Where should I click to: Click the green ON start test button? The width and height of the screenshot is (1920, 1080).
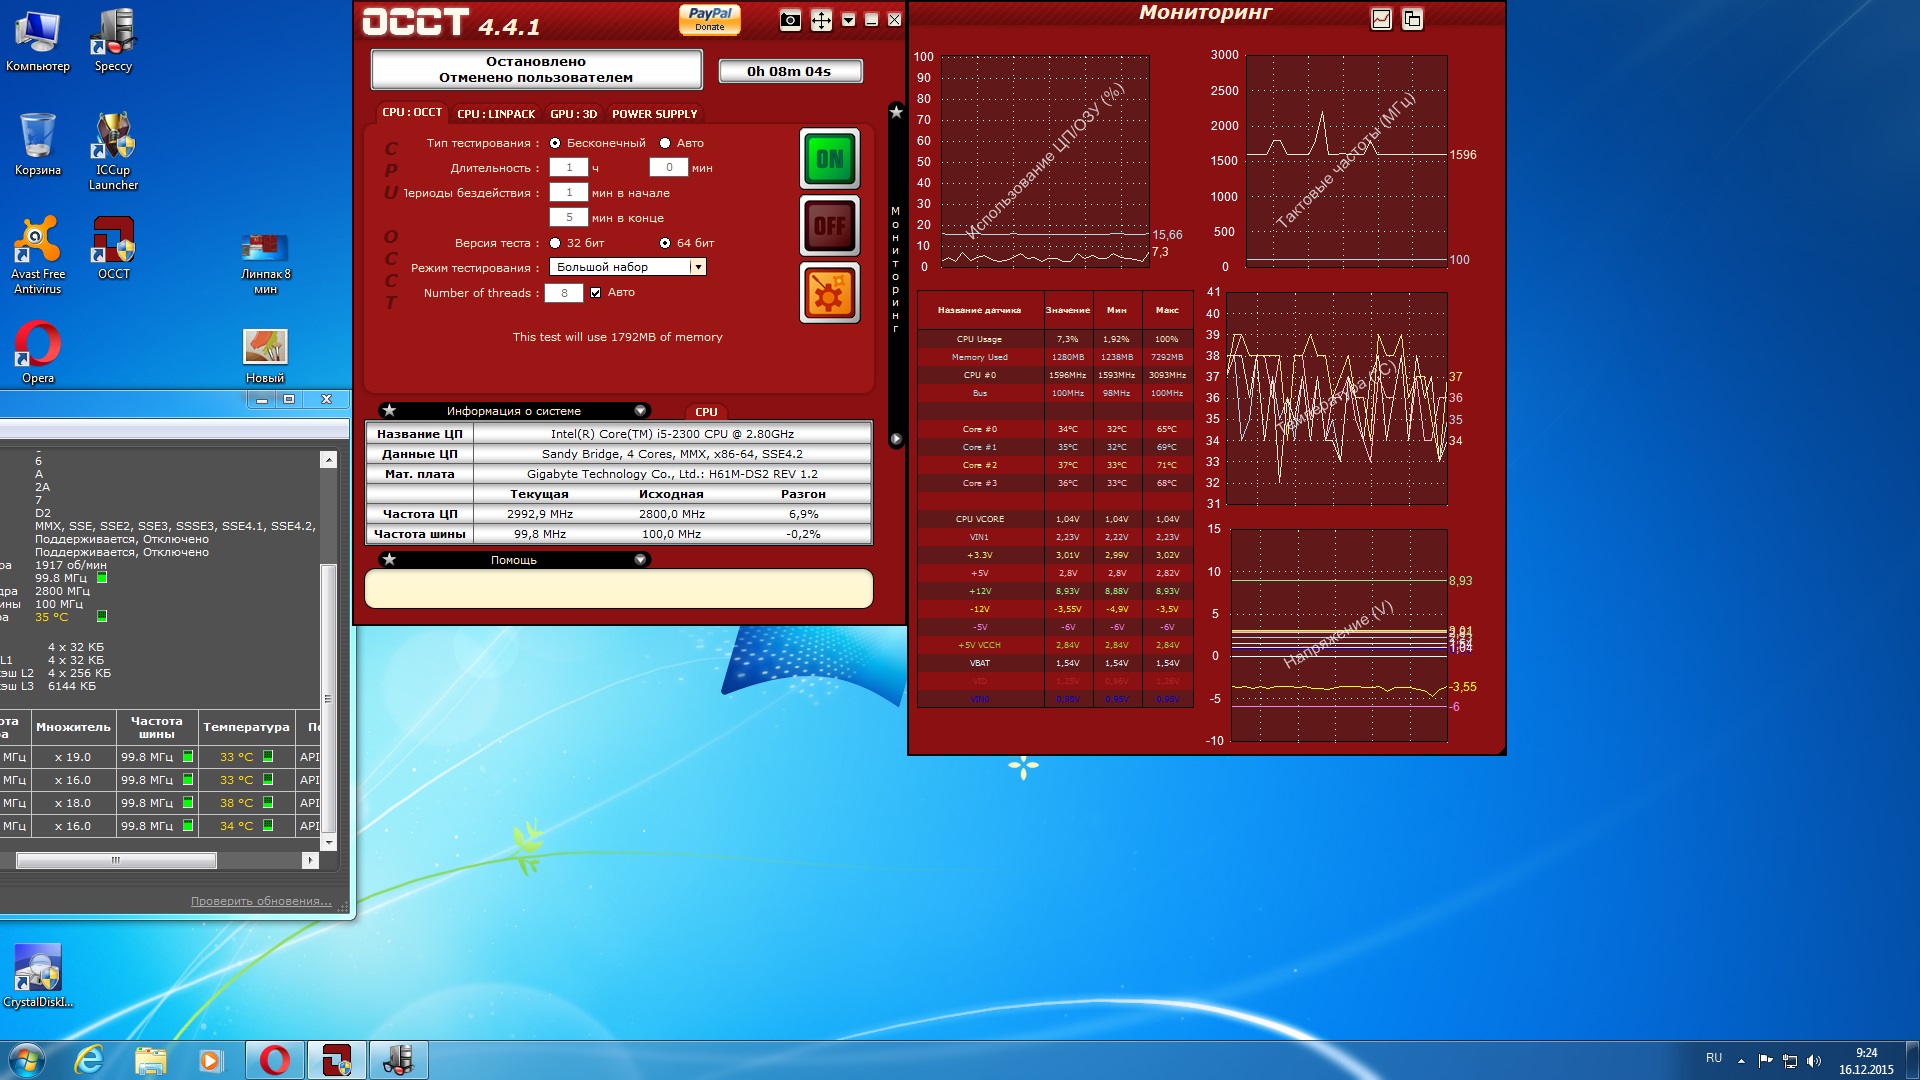pos(829,159)
